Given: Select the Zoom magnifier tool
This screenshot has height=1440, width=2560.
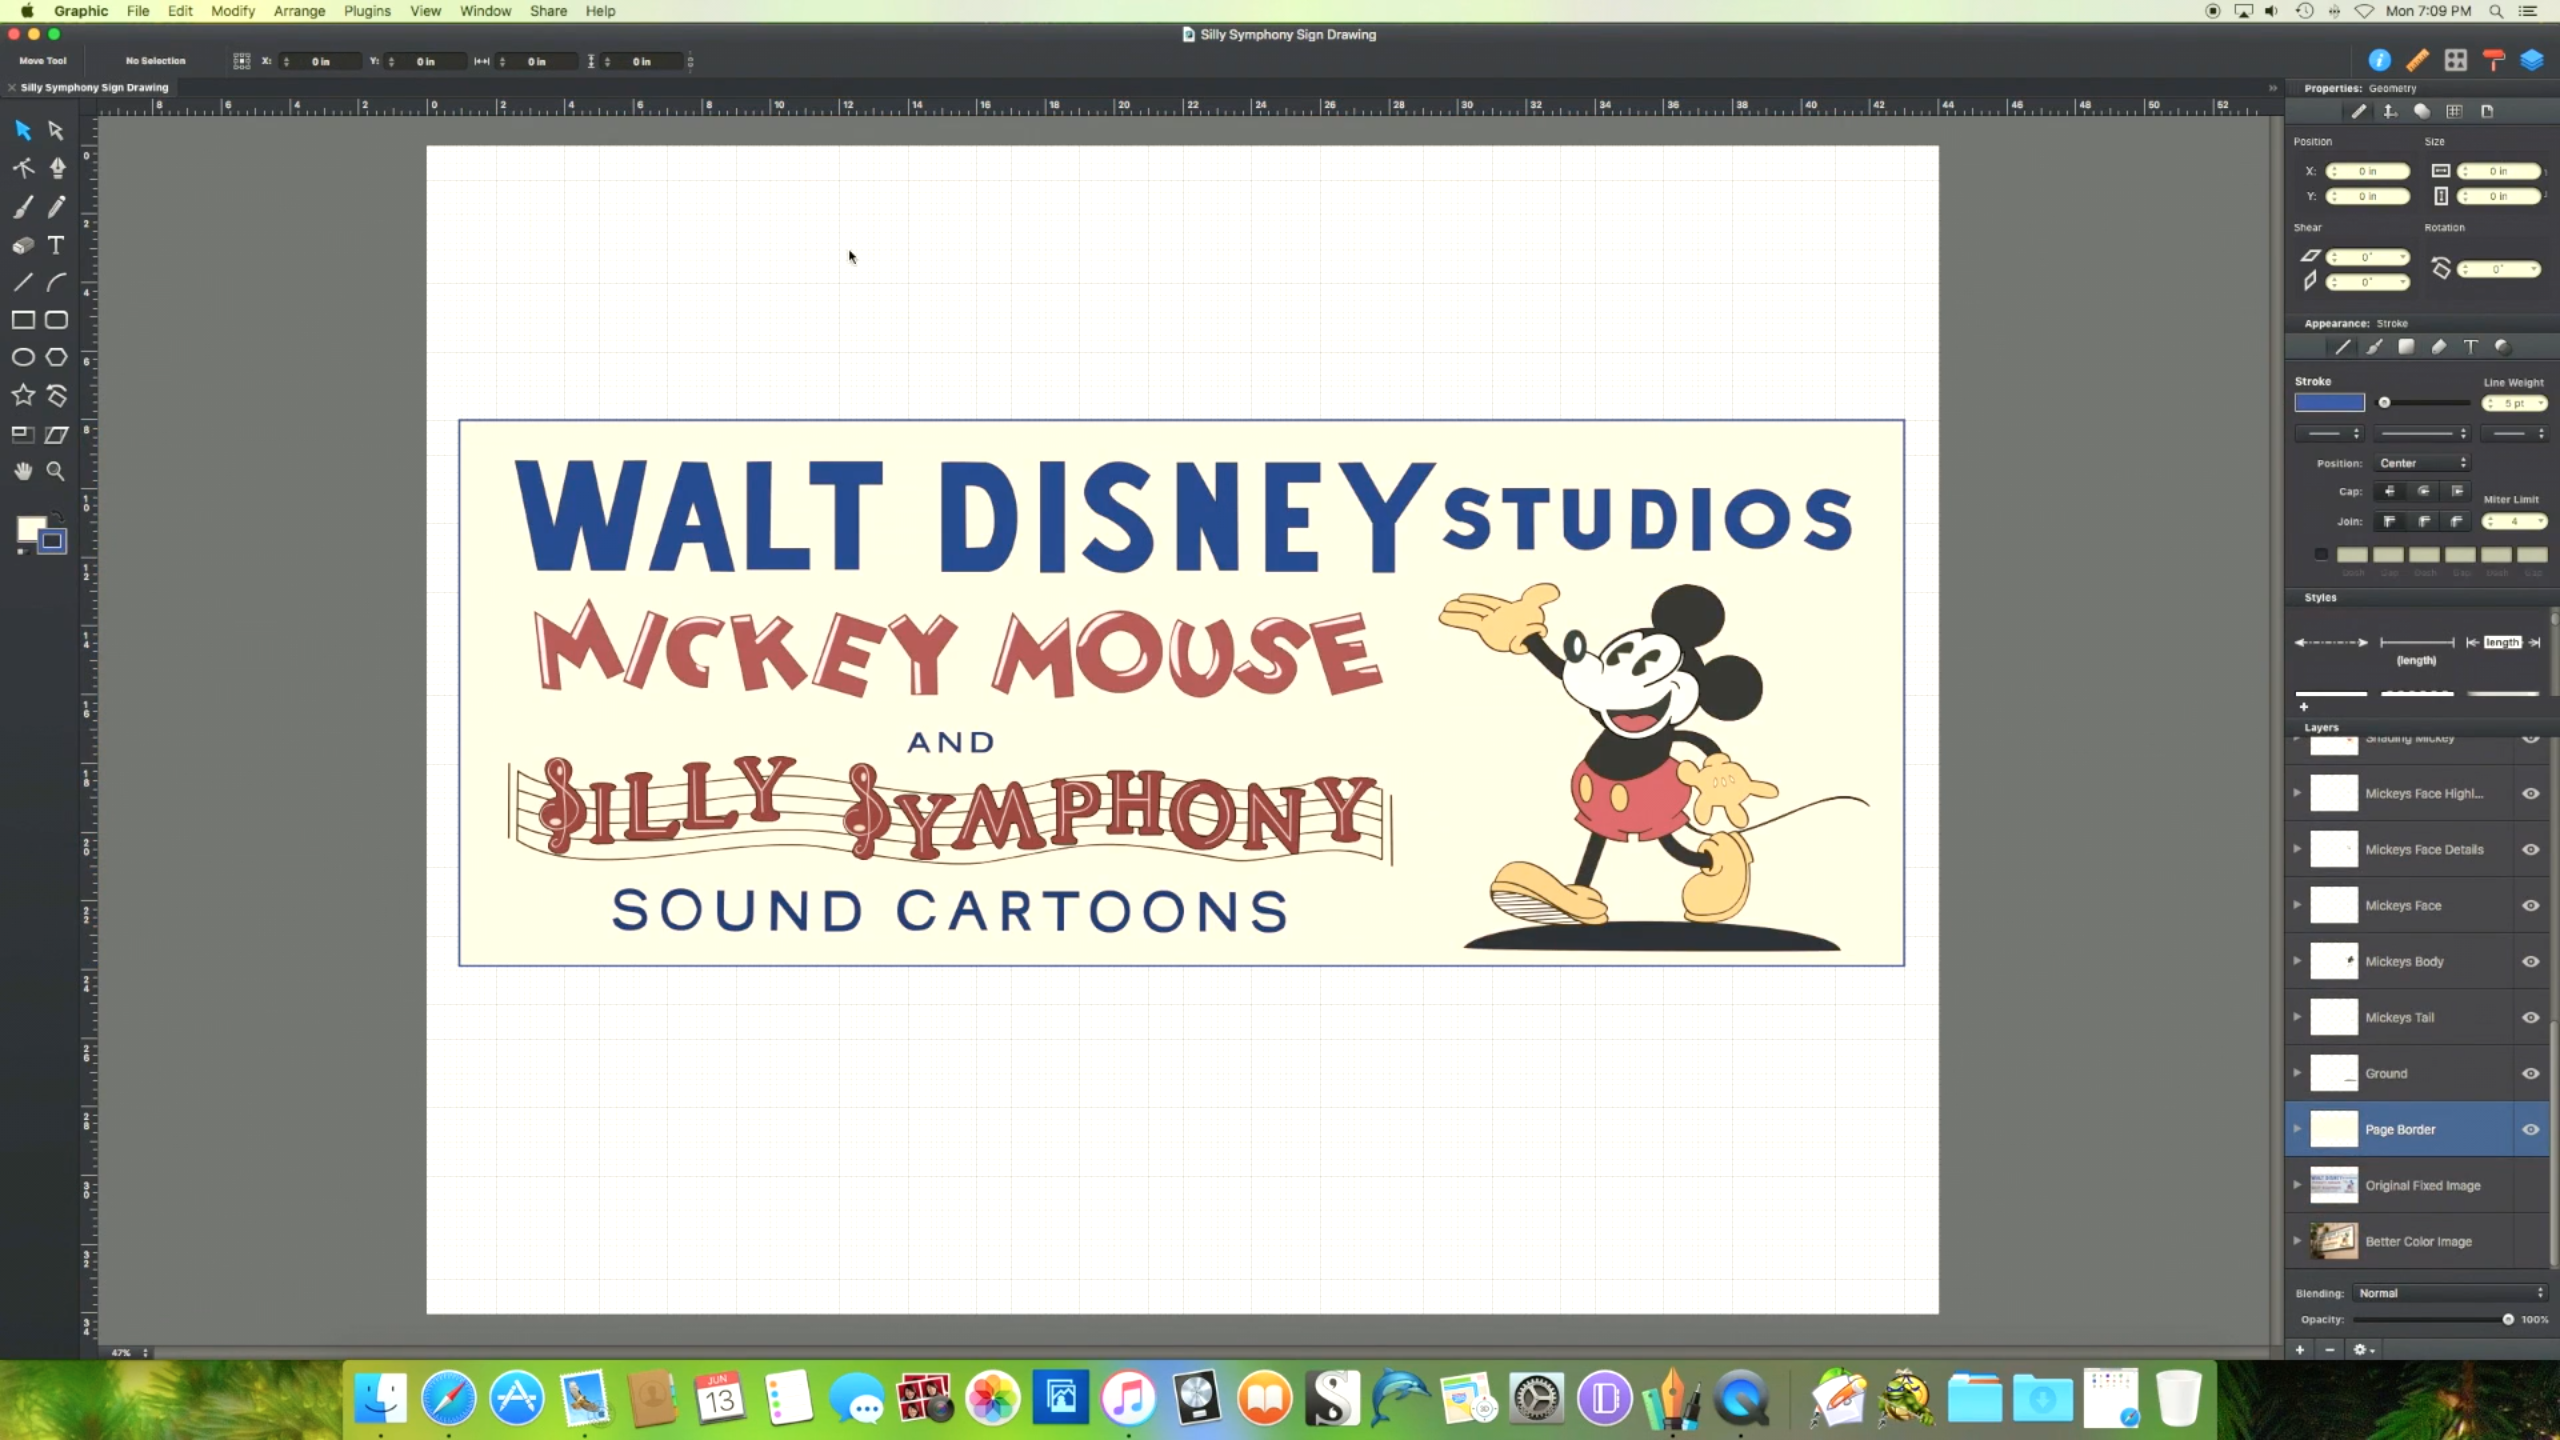Looking at the screenshot, I should pos(57,471).
